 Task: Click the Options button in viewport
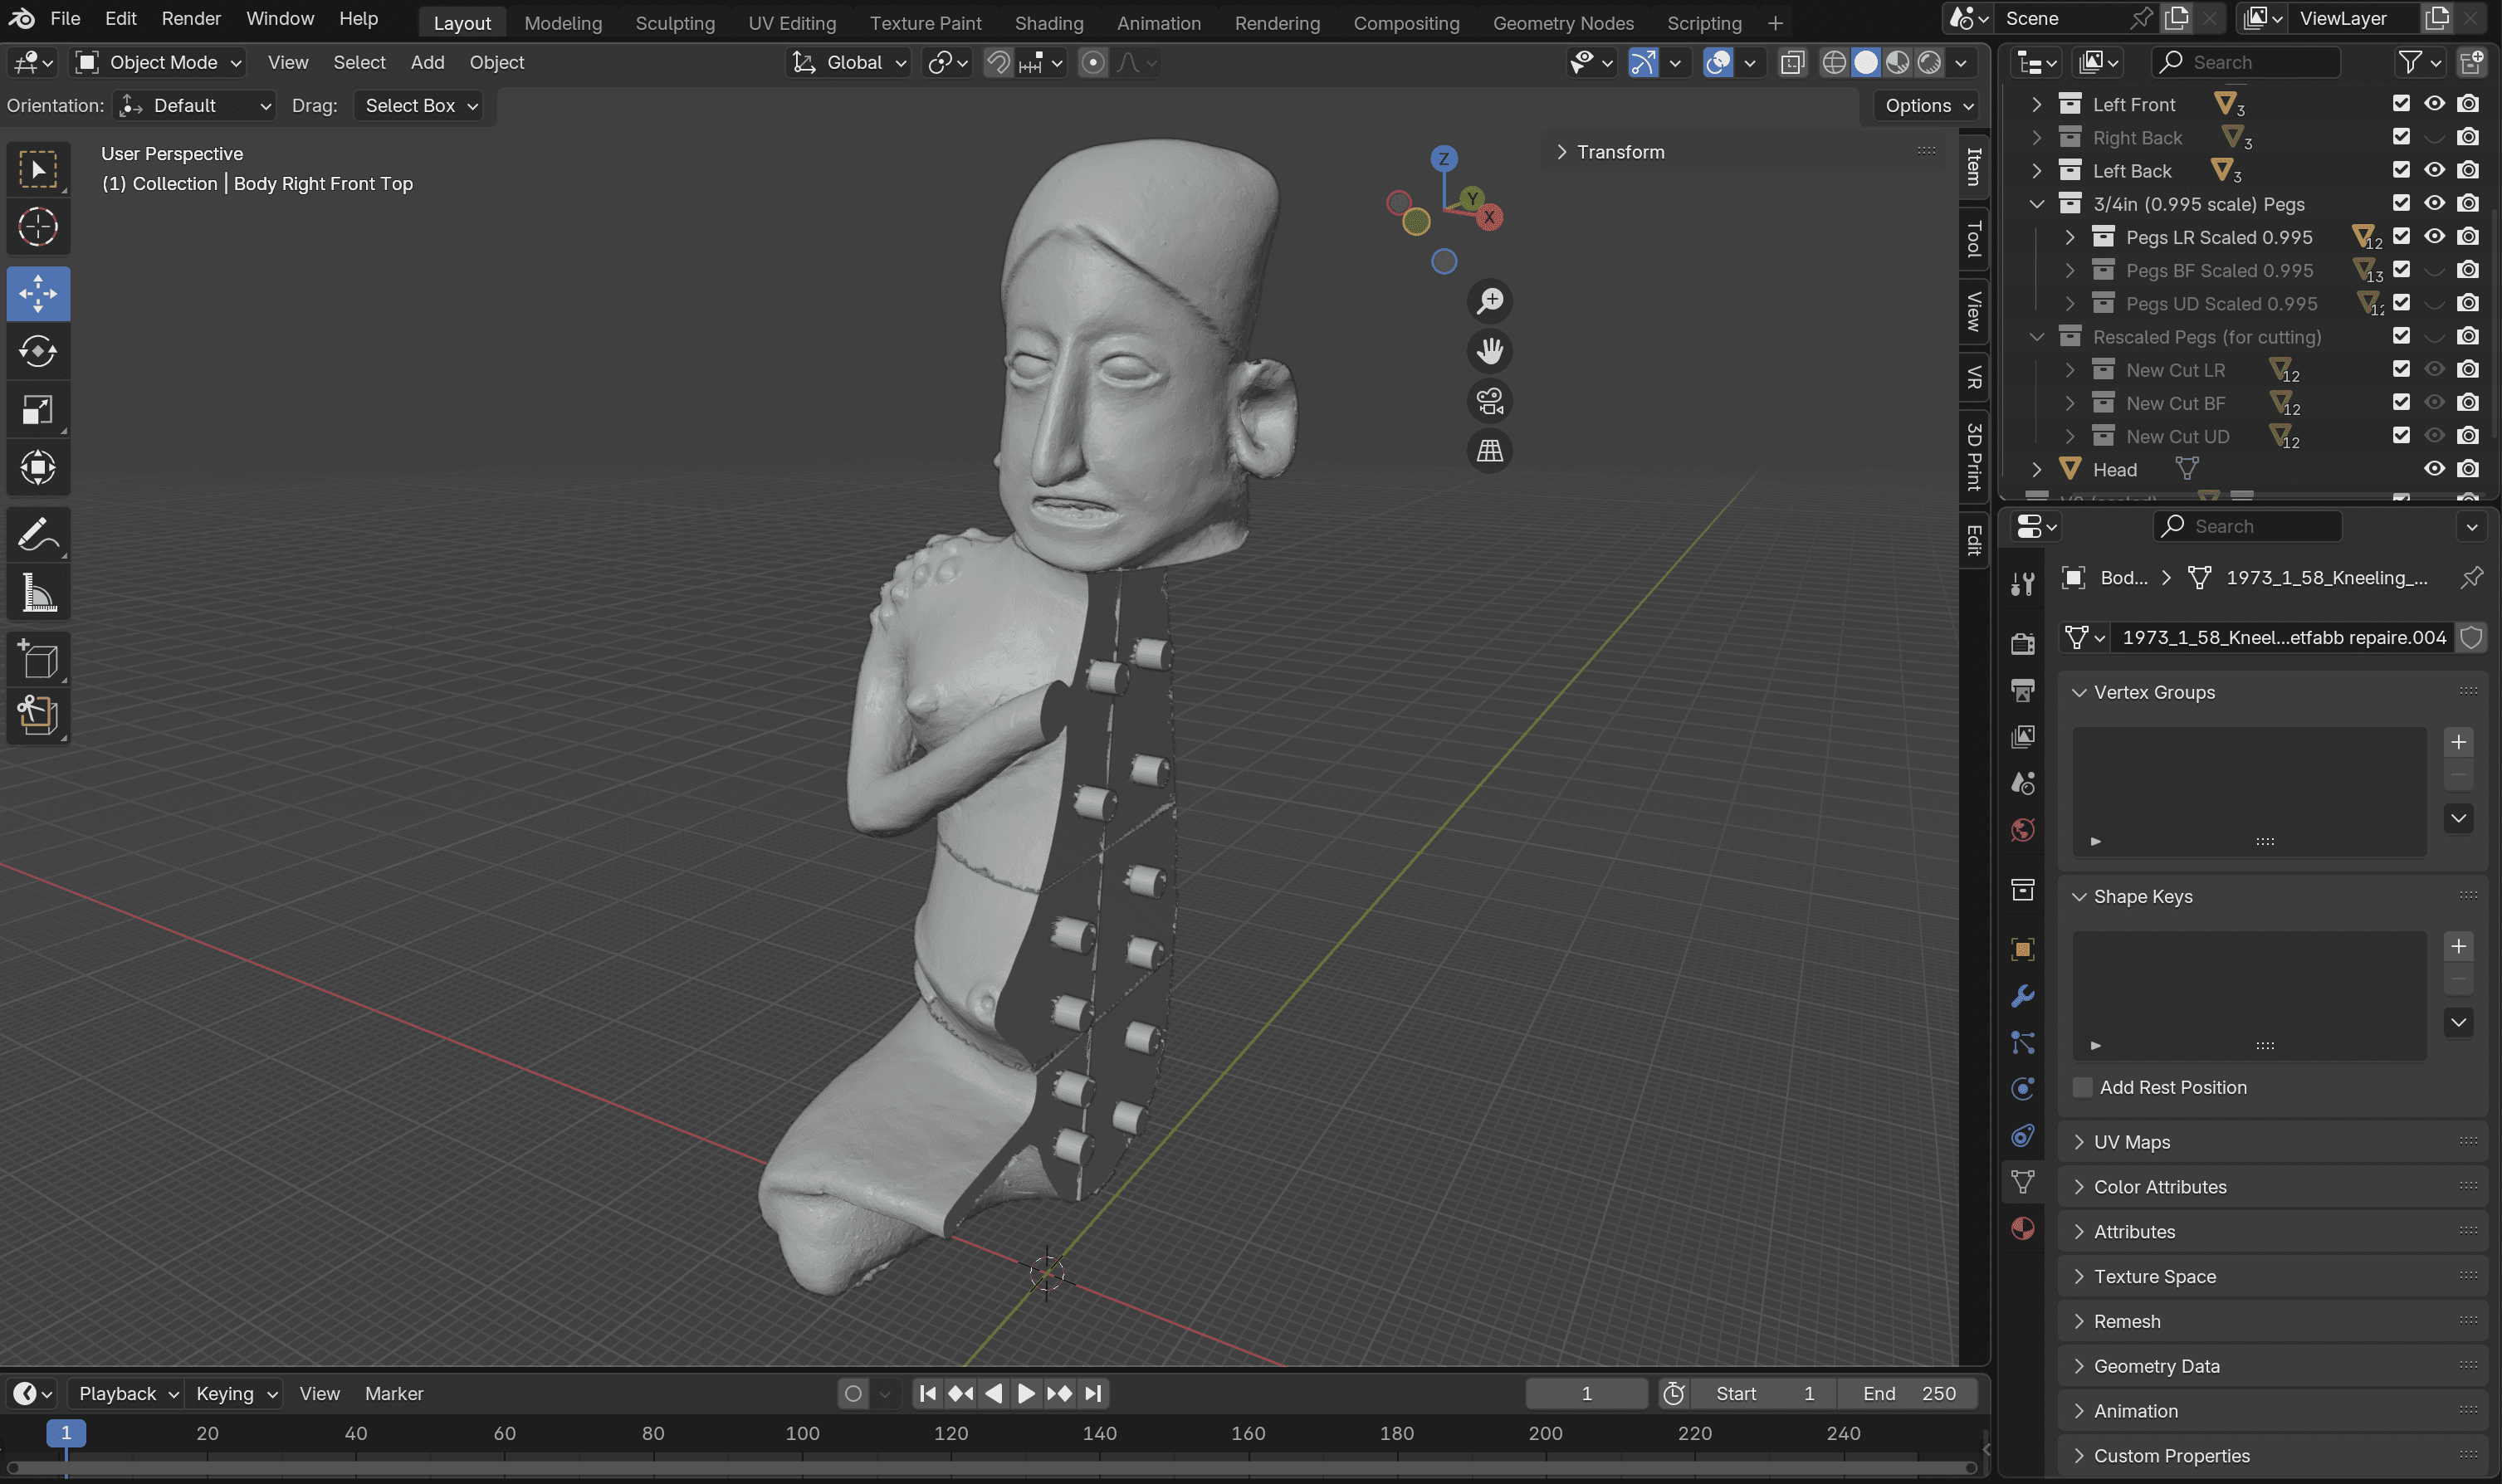coord(1927,105)
